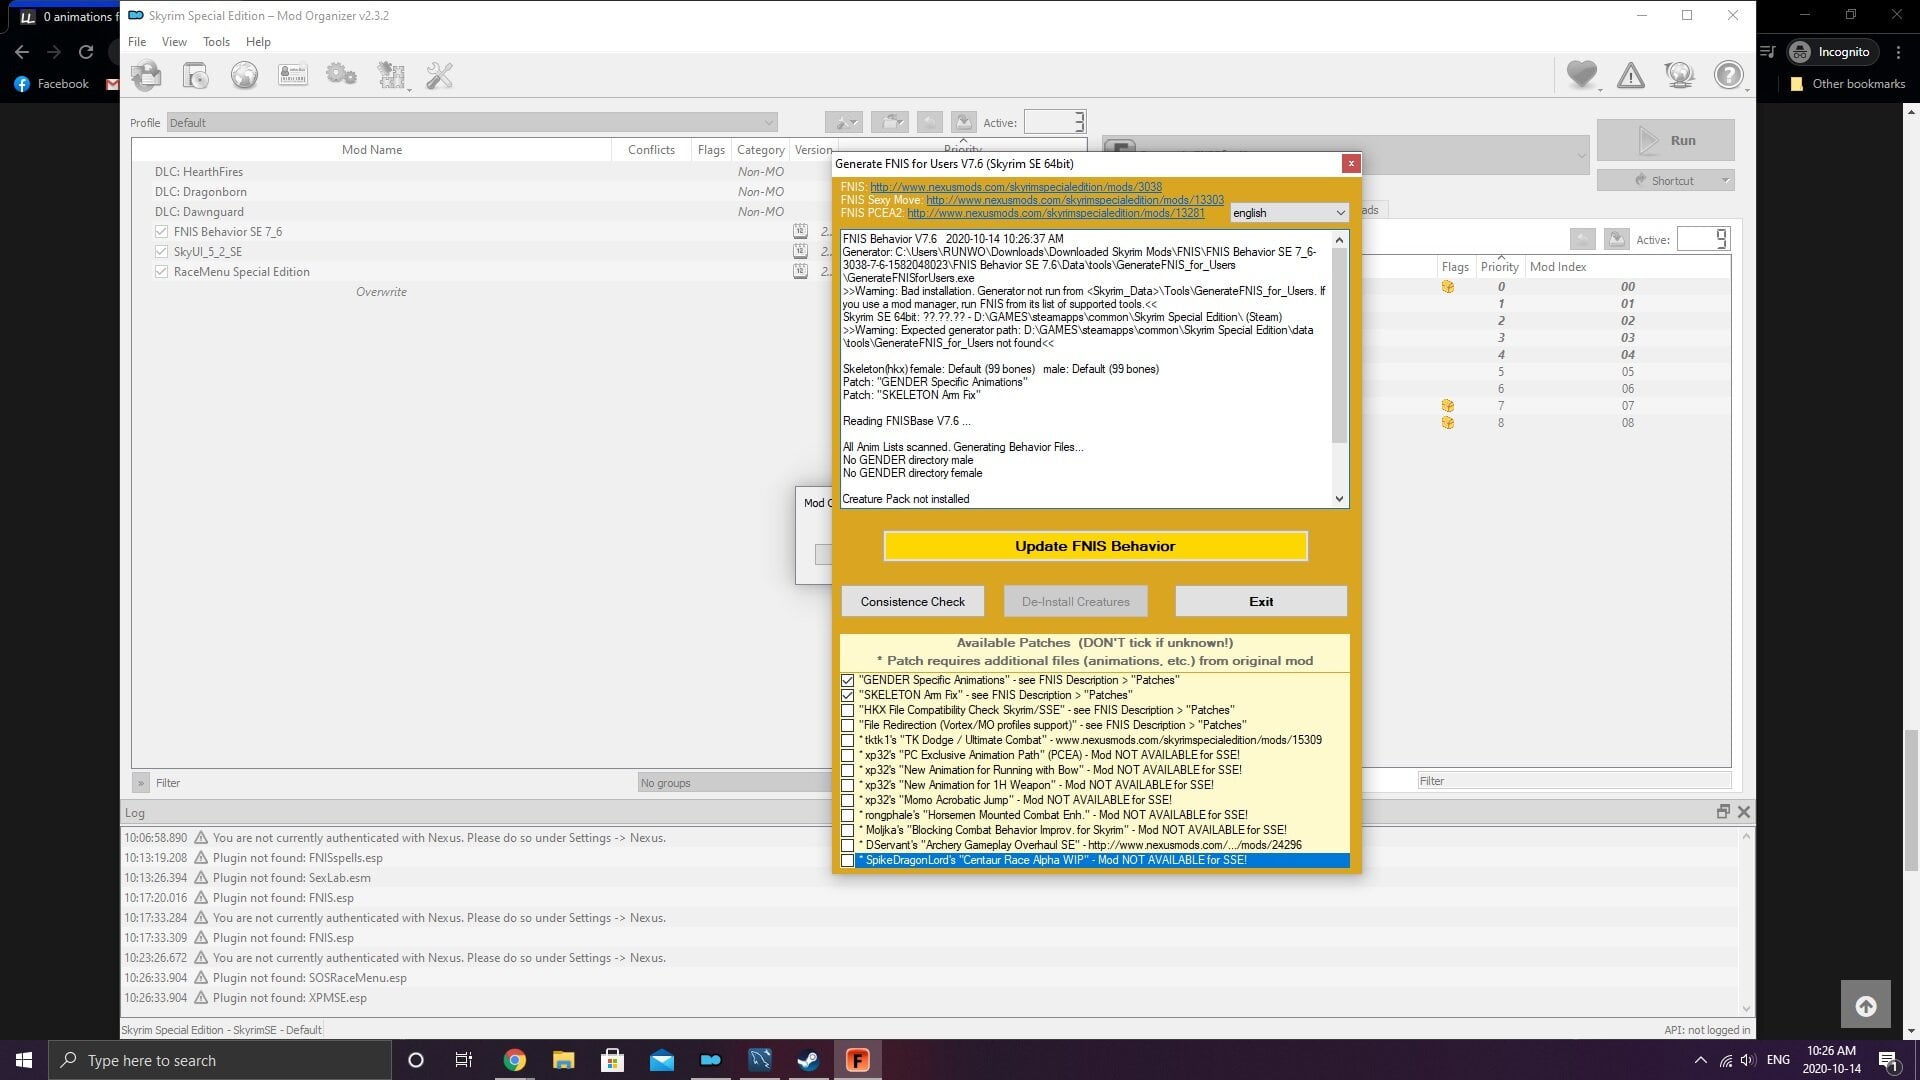Uncheck the SKELETON Arm Fix patch
This screenshot has width=1920, height=1080.
[x=848, y=695]
